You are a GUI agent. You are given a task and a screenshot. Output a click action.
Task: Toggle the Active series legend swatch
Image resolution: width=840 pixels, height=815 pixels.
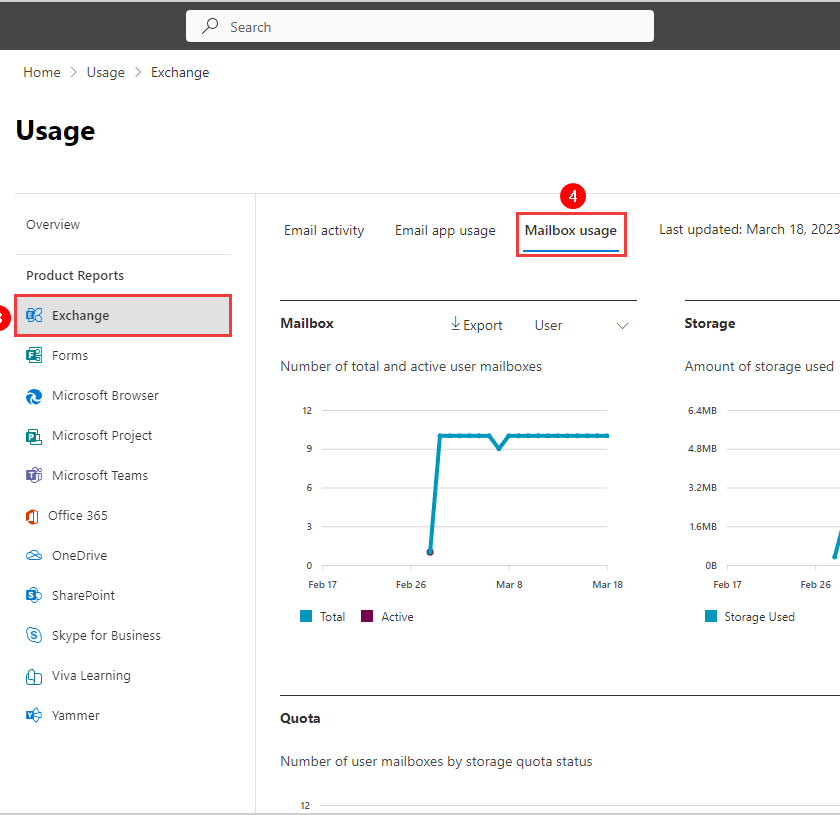click(367, 616)
